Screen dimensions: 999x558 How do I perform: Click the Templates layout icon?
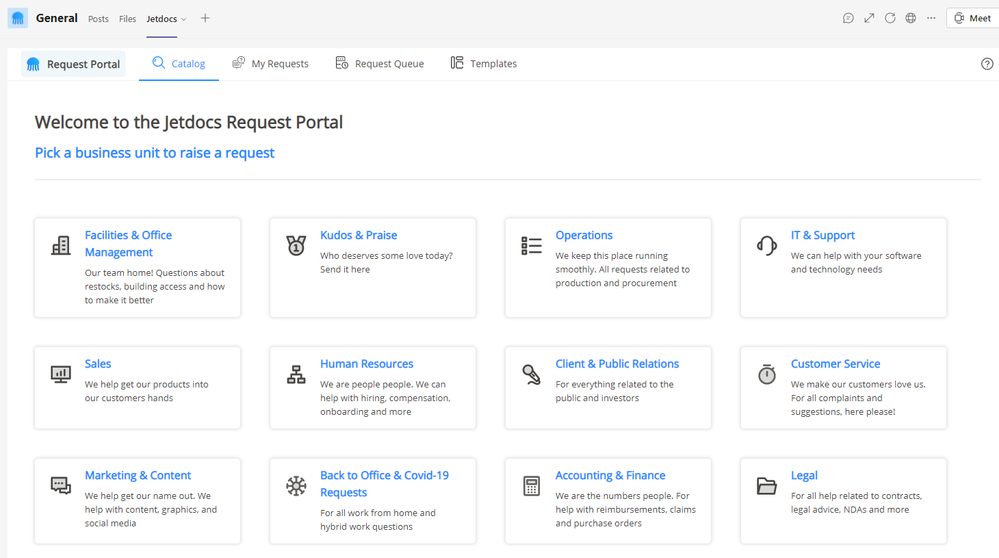(457, 62)
